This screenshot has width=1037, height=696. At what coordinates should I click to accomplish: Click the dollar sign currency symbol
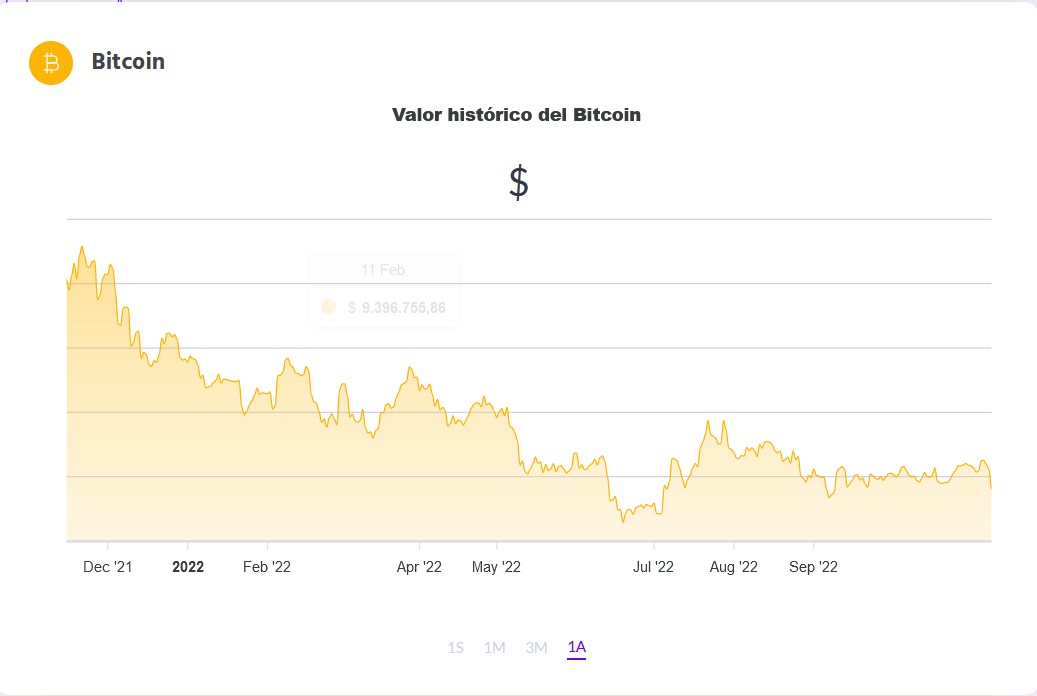click(517, 181)
